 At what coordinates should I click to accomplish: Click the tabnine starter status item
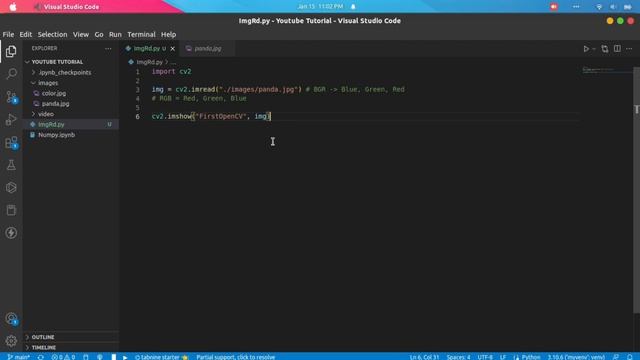[161, 357]
